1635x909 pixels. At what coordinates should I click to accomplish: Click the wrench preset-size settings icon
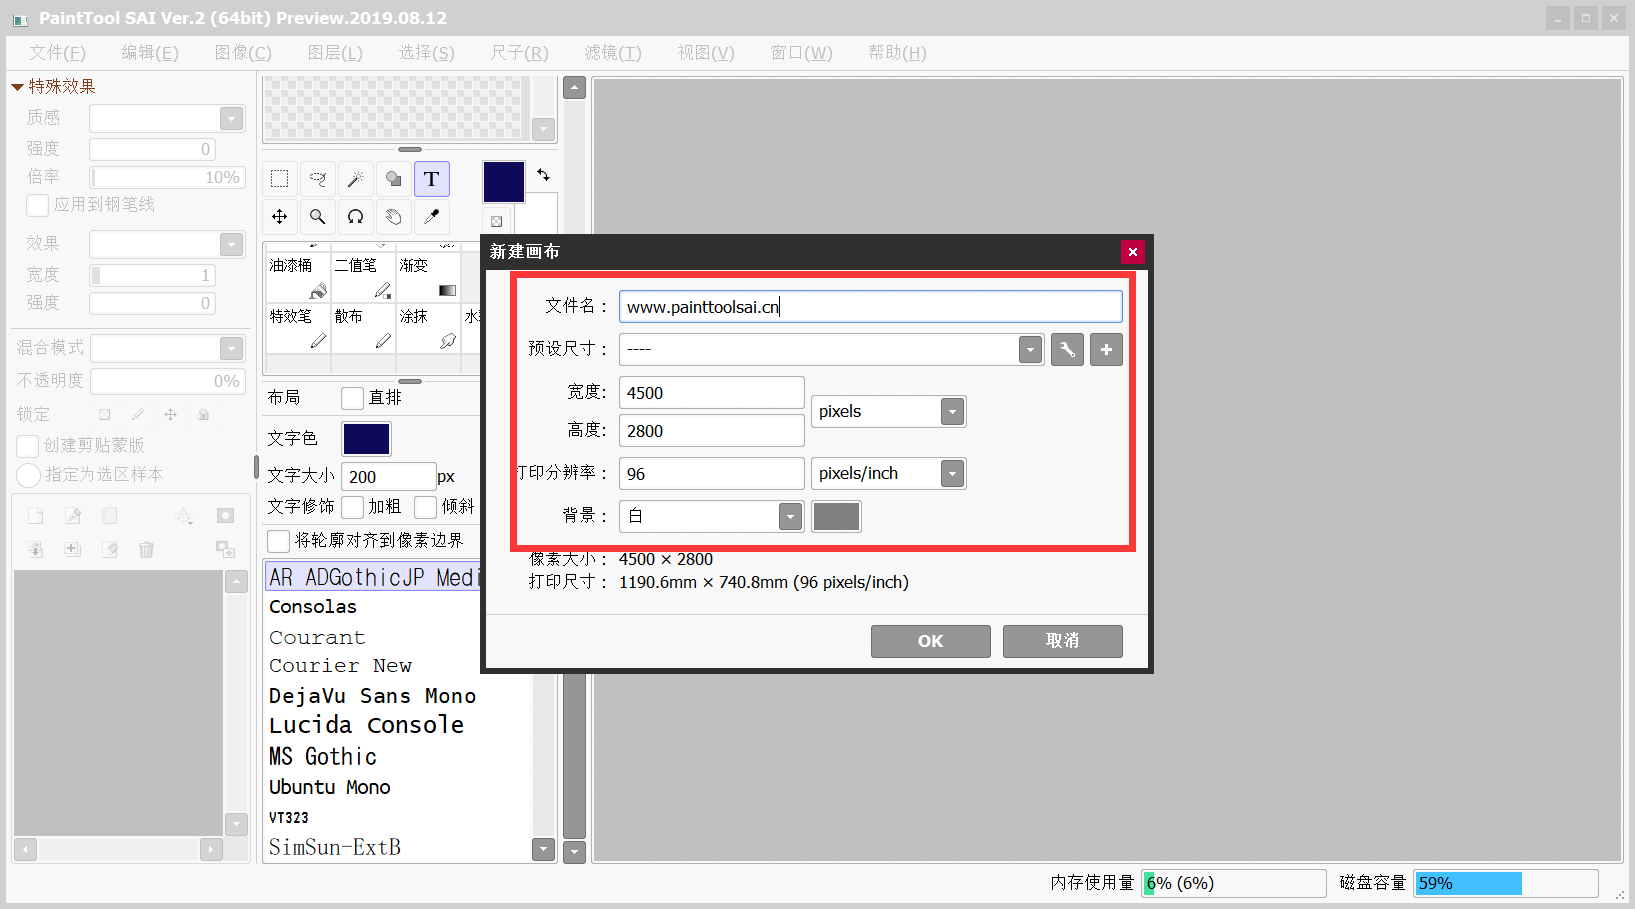tap(1067, 350)
